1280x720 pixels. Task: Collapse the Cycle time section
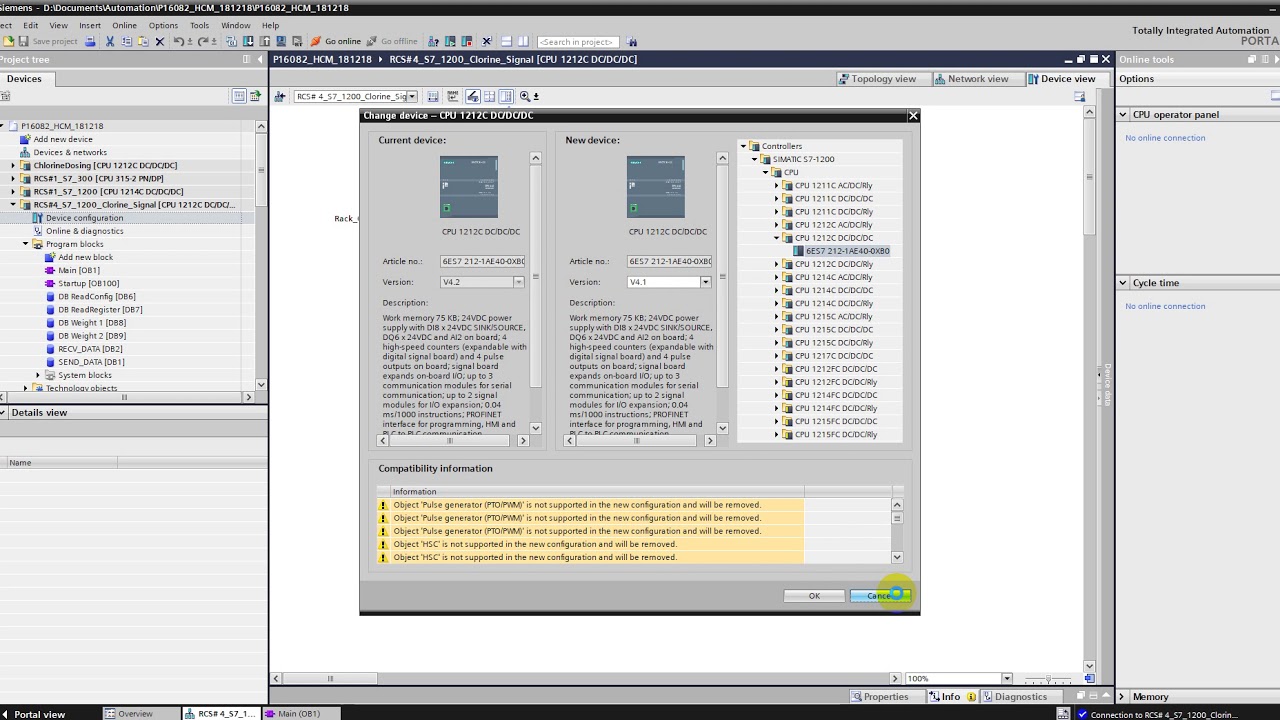click(x=1123, y=283)
